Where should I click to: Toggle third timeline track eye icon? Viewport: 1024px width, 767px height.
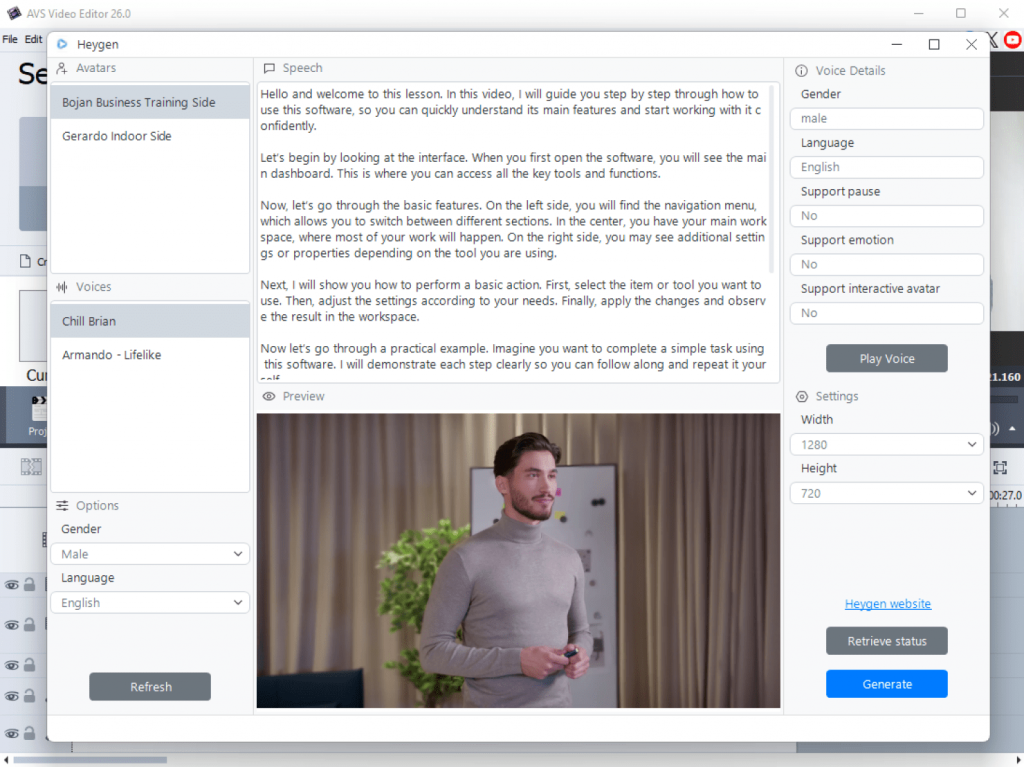[x=12, y=665]
